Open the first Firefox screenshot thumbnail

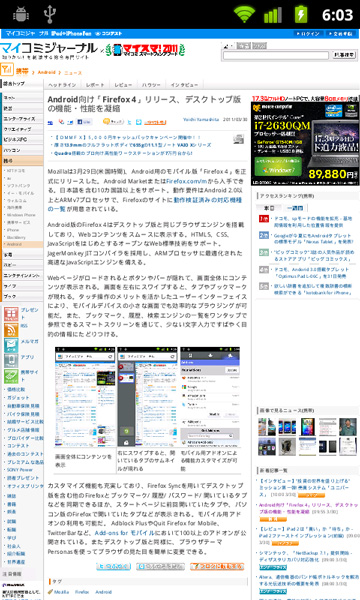click(x=85, y=396)
